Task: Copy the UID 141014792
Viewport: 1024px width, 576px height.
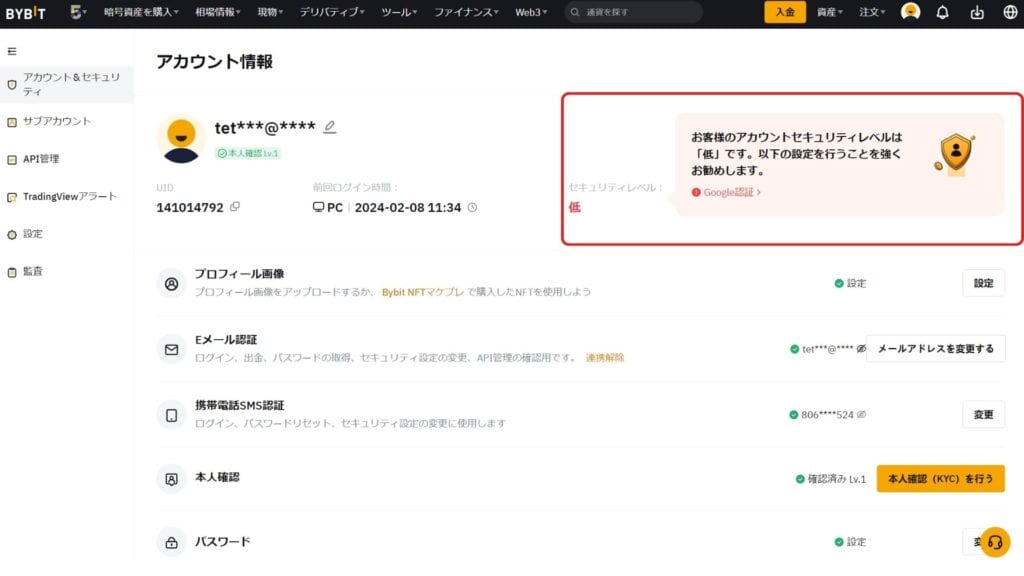Action: pyautogui.click(x=235, y=207)
